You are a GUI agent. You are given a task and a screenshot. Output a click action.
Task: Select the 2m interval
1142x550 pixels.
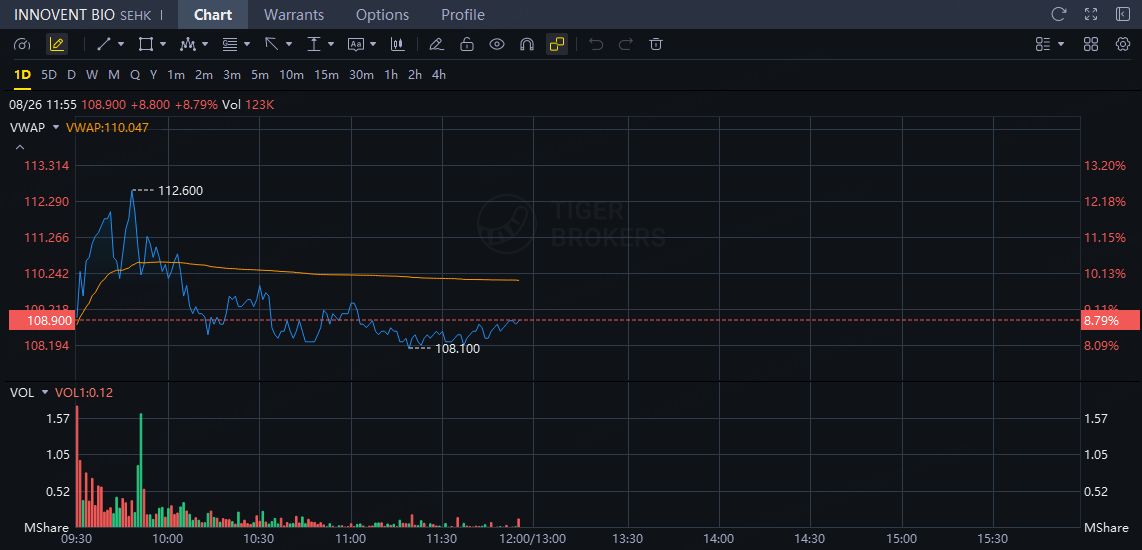(204, 74)
